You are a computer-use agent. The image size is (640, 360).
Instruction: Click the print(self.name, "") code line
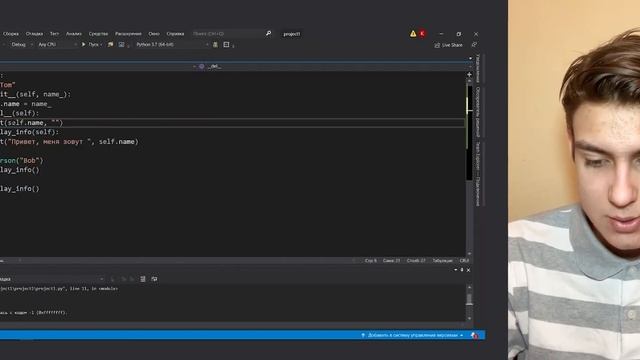(x=32, y=122)
